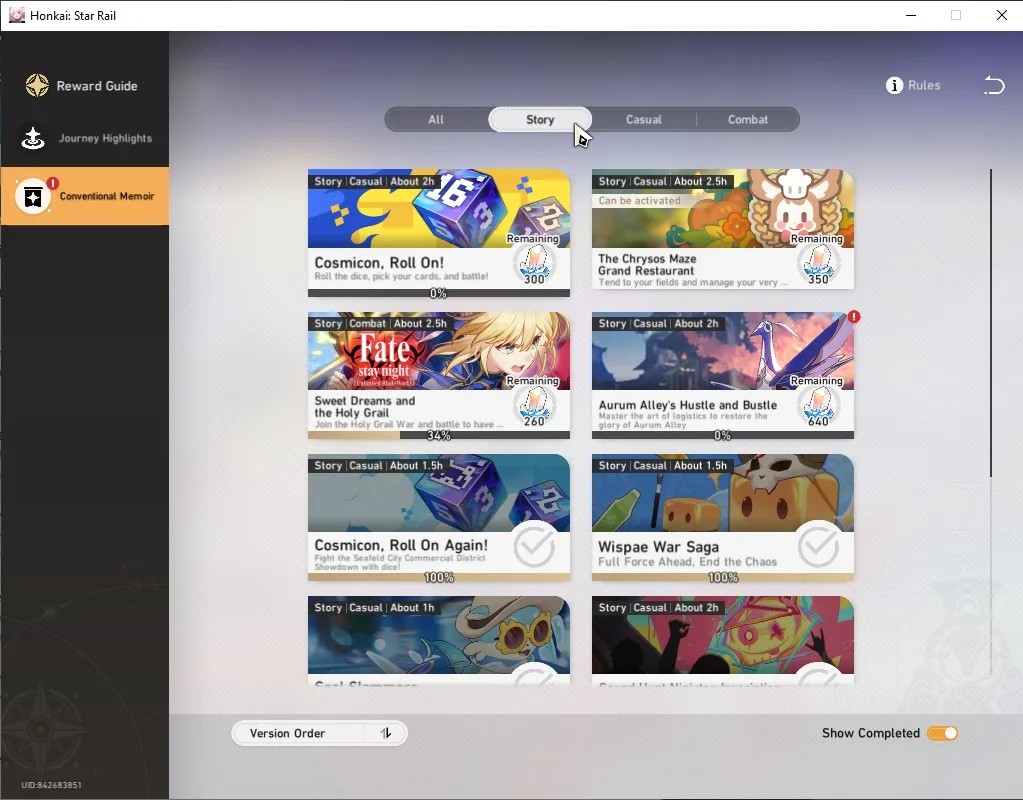
Task: Open Sweet Dreams and the Holy Grail title
Action: point(365,407)
